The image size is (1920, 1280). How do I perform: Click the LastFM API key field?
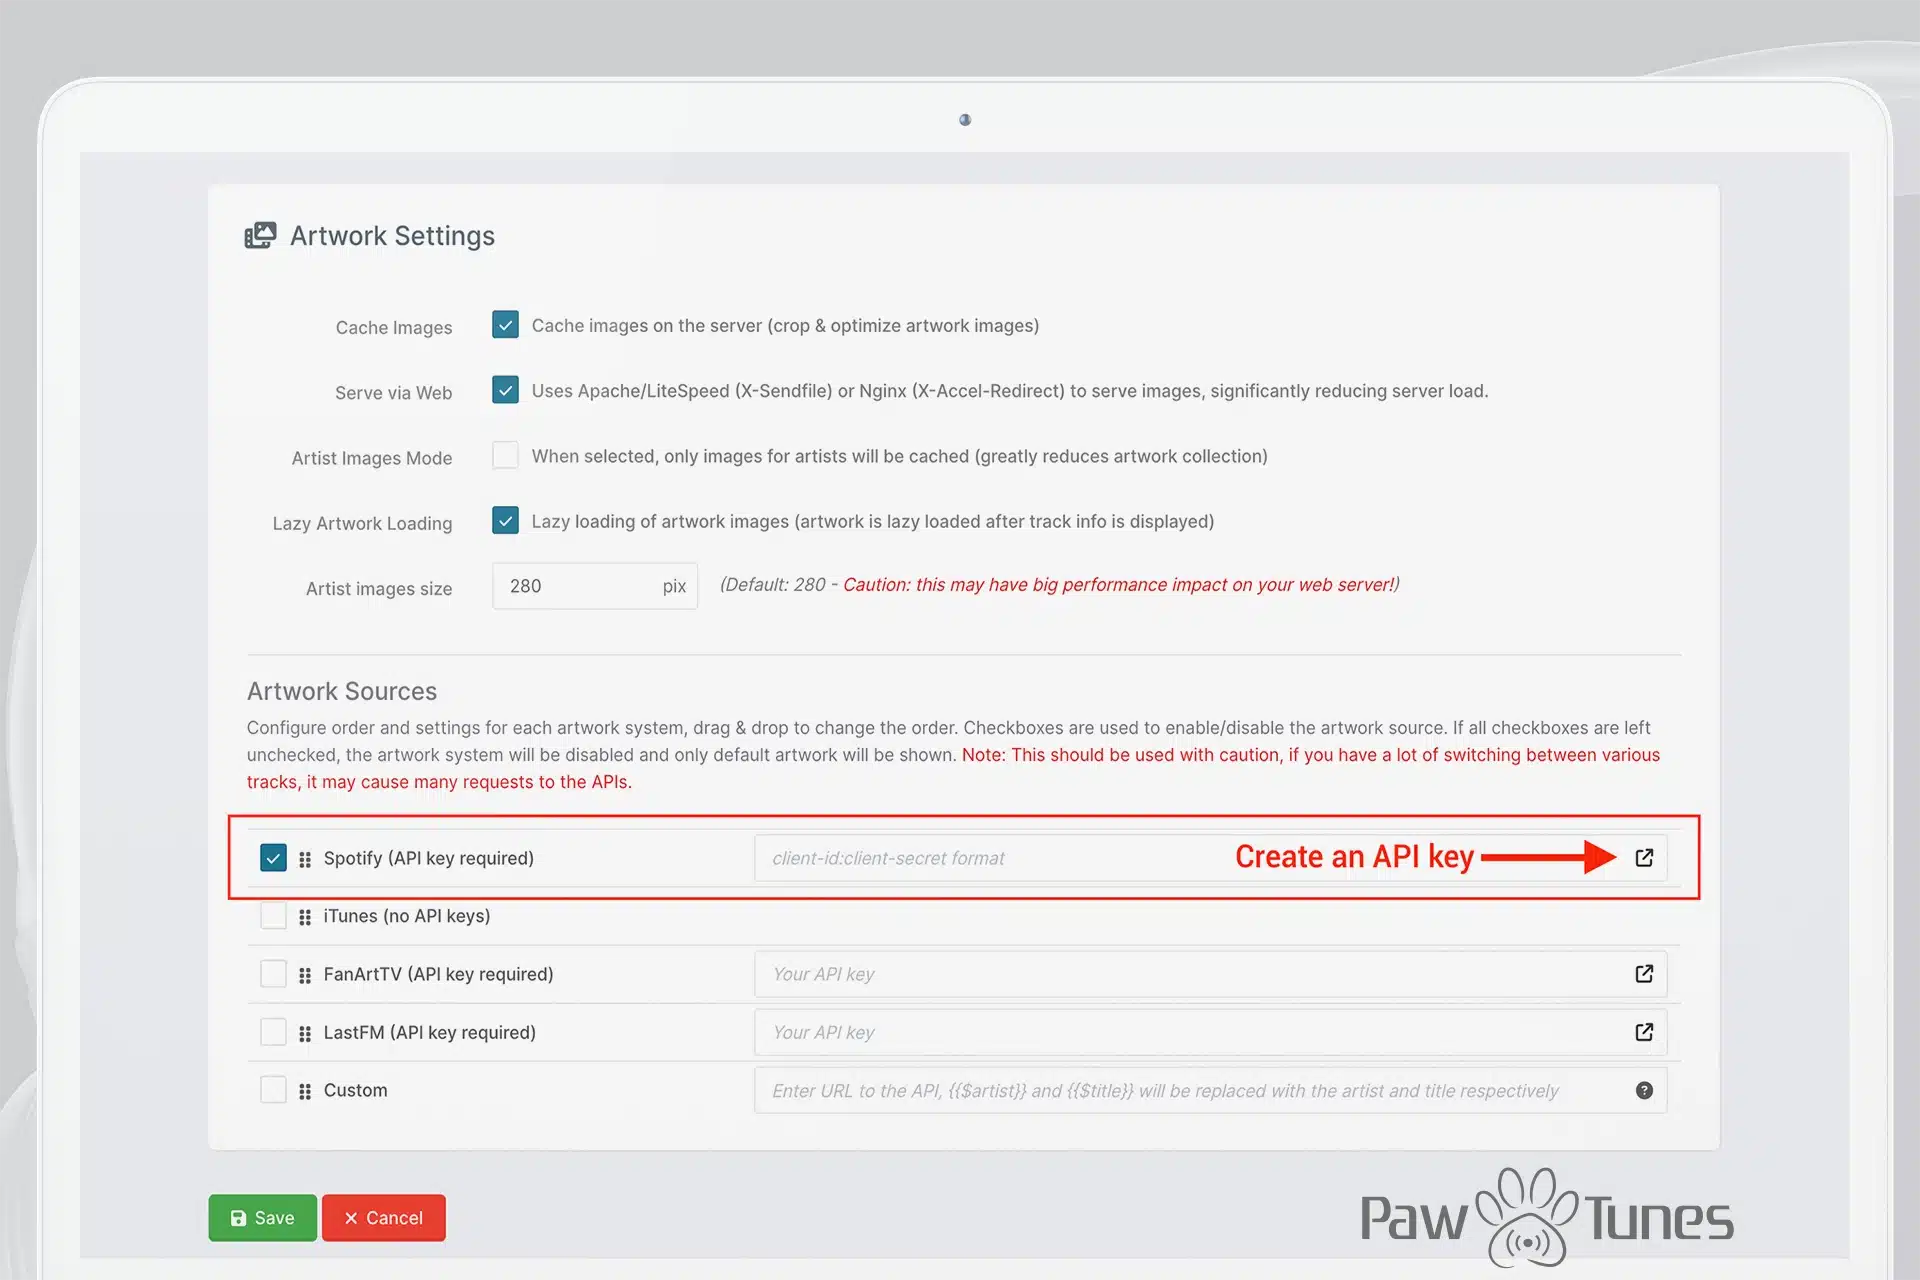[1210, 1032]
